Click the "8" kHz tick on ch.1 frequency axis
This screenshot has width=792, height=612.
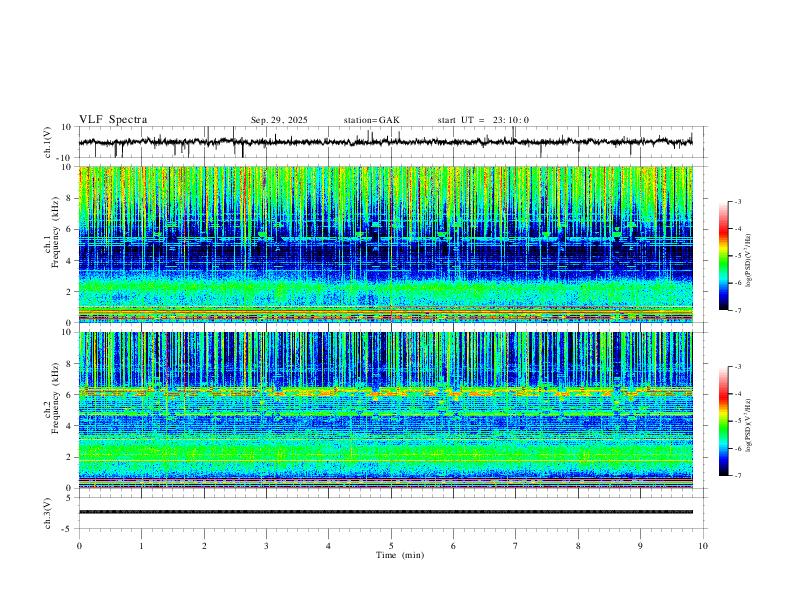click(x=69, y=198)
